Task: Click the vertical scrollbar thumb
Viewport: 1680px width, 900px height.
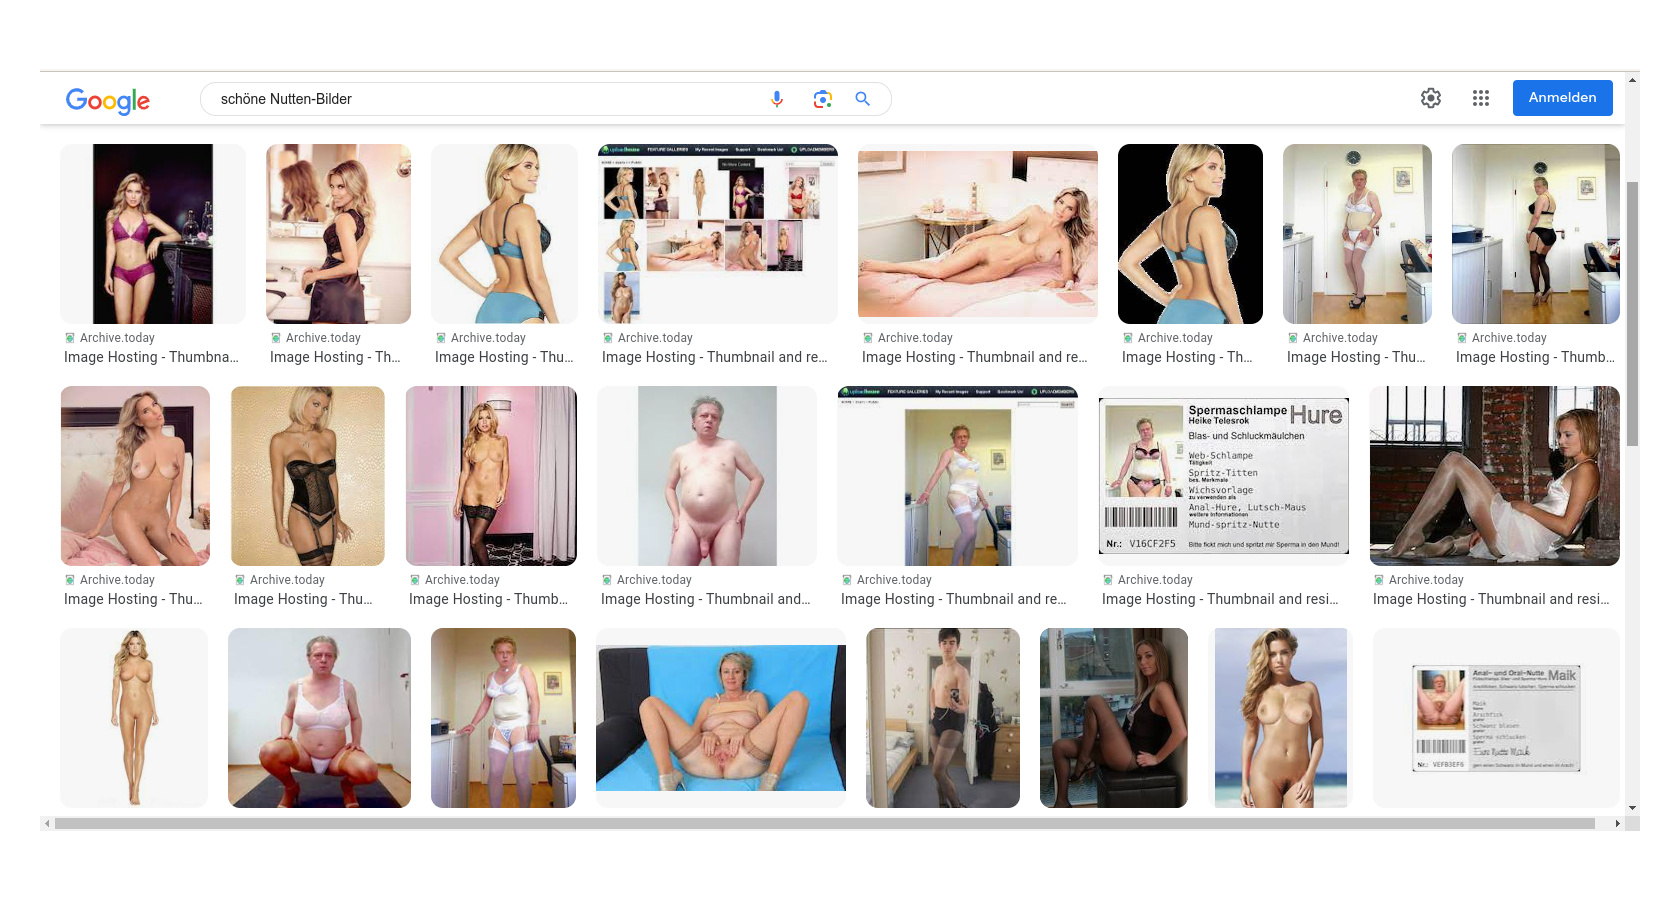Action: click(1632, 310)
